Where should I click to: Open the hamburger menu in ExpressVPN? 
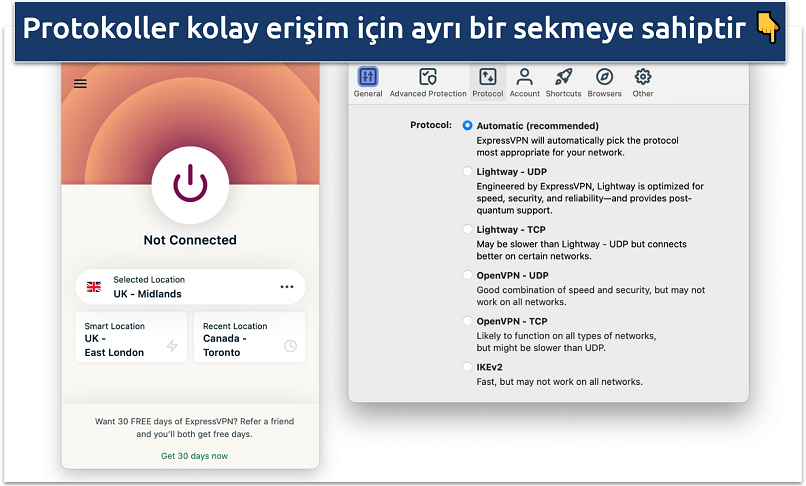80,84
